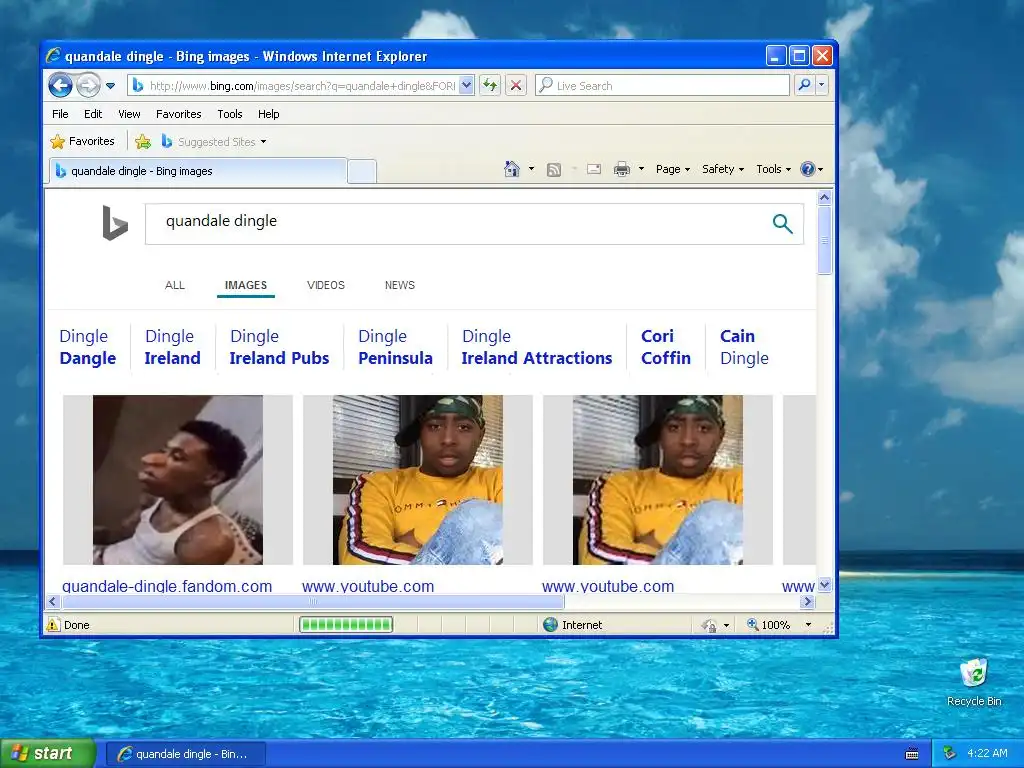This screenshot has width=1024, height=768.
Task: Click the Home icon in command bar
Action: [512, 169]
